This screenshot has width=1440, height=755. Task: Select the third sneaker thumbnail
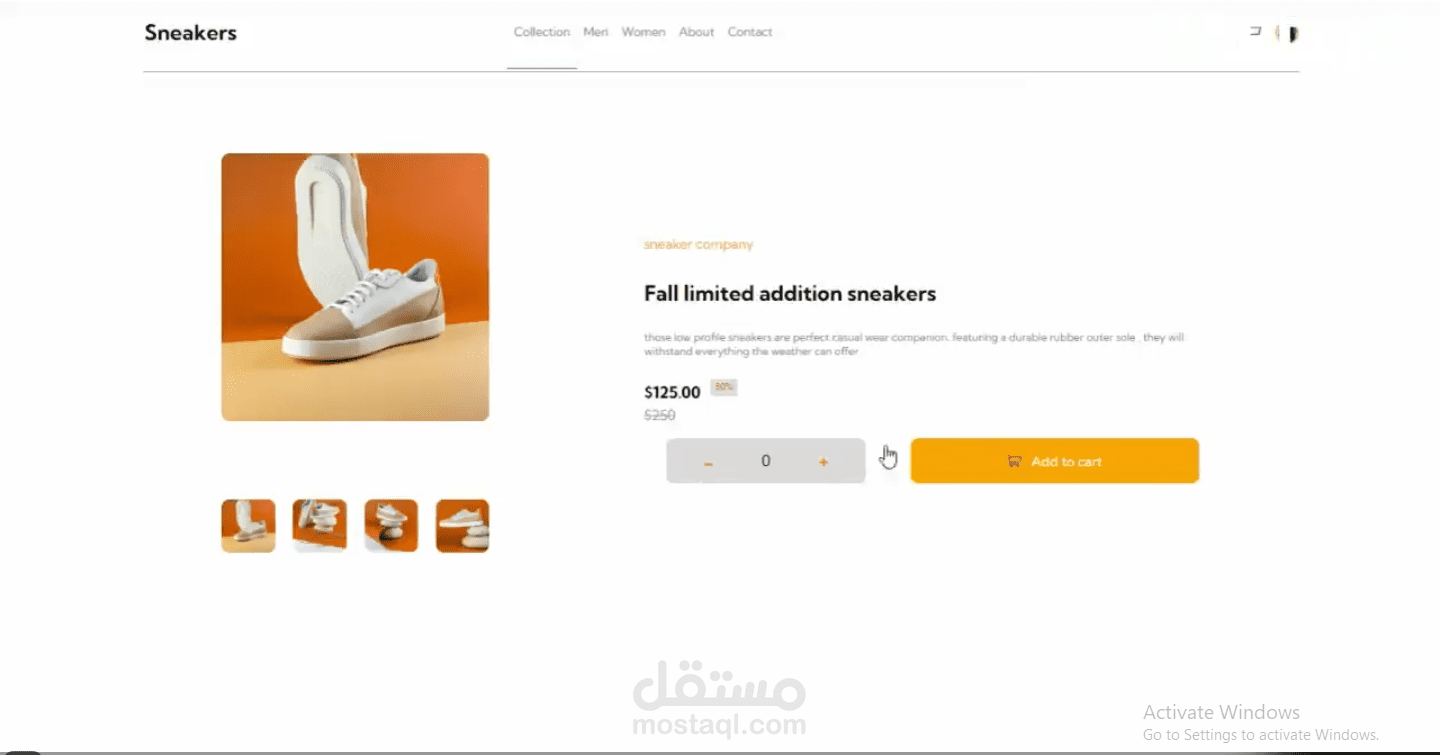coord(391,526)
